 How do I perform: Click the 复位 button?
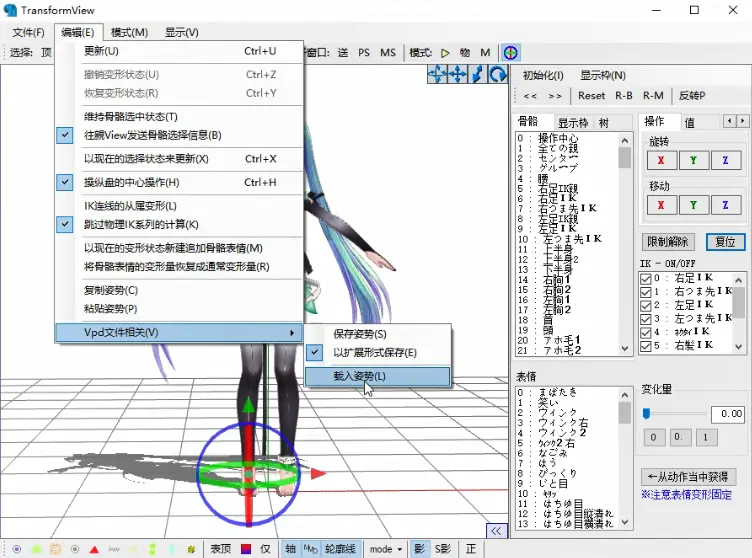(725, 242)
